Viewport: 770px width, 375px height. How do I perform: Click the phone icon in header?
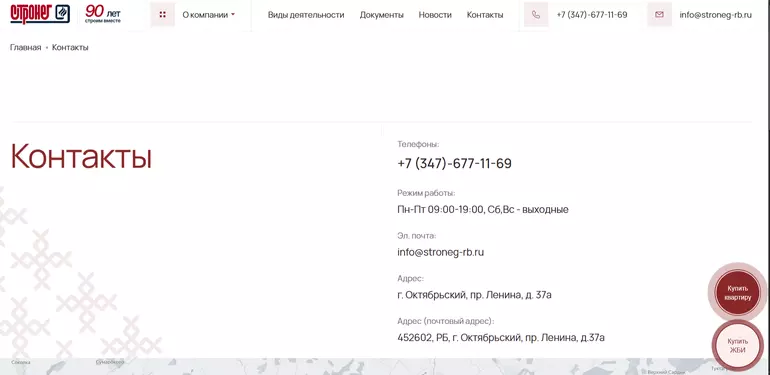pyautogui.click(x=536, y=15)
